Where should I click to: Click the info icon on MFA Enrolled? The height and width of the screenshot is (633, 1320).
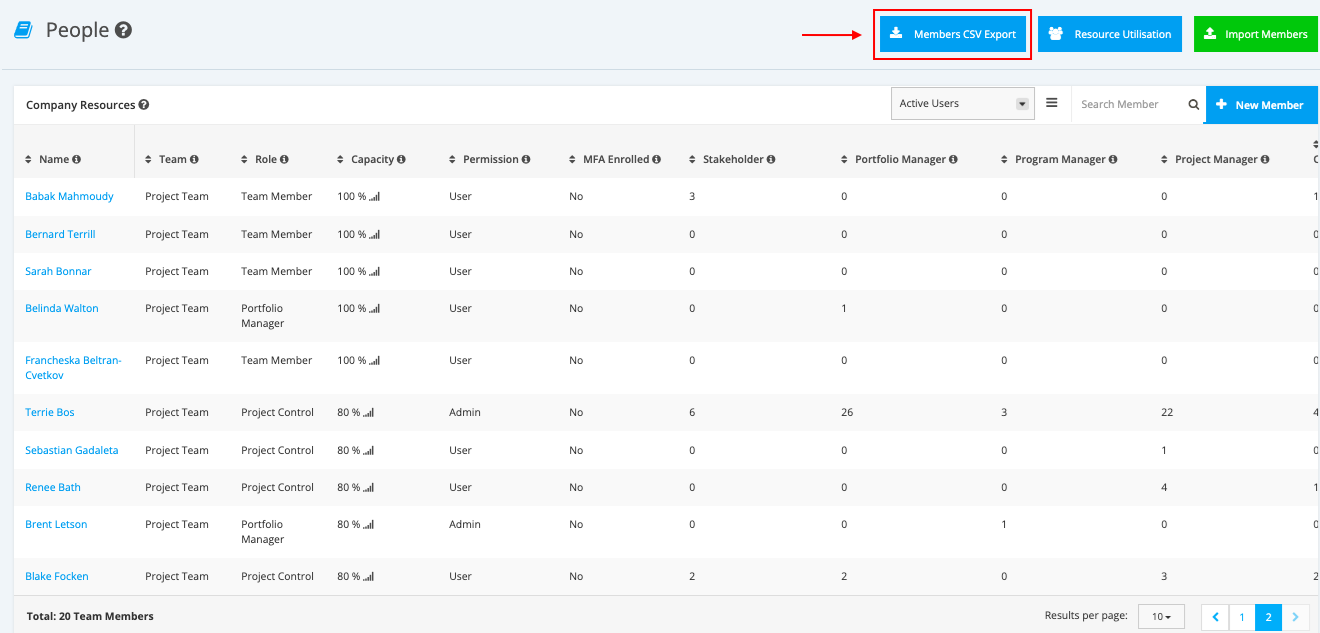coord(657,159)
